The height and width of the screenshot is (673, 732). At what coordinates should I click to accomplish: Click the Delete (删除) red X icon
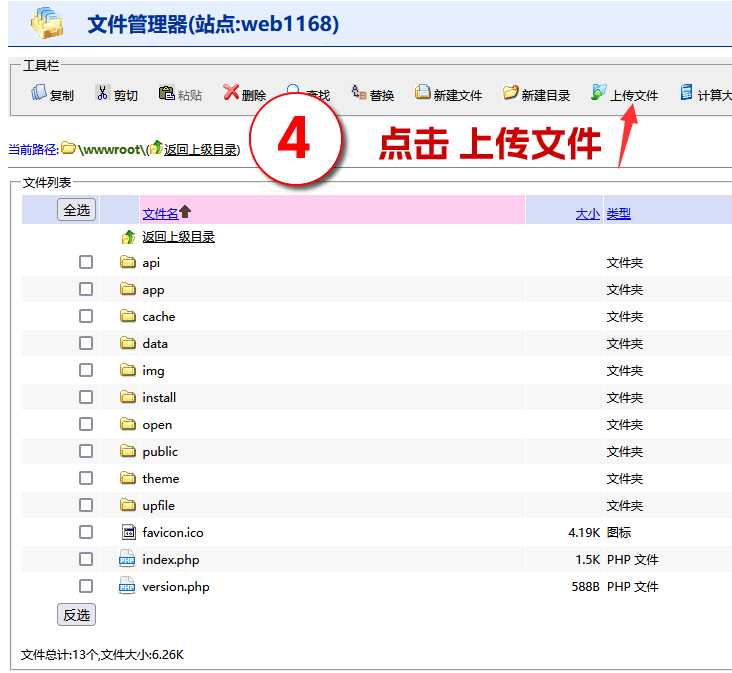(231, 92)
